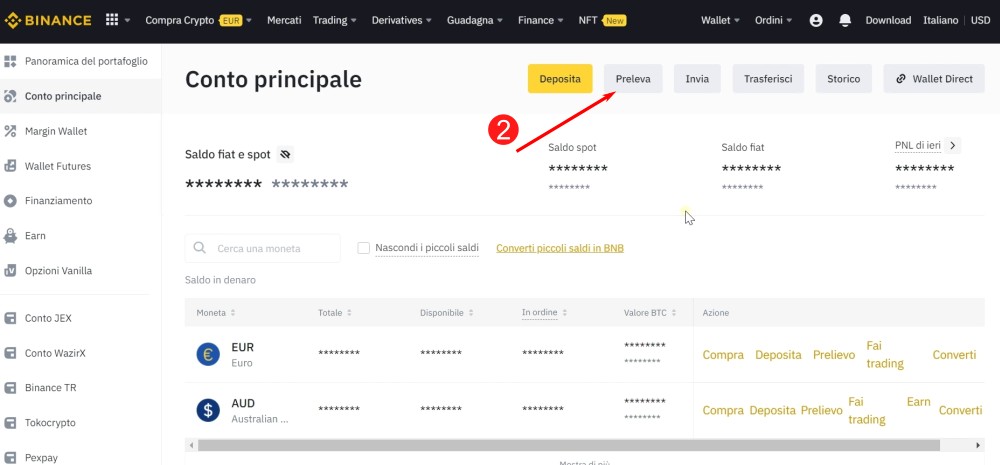Click Converti piccoli saldi in BNB link

click(560, 248)
